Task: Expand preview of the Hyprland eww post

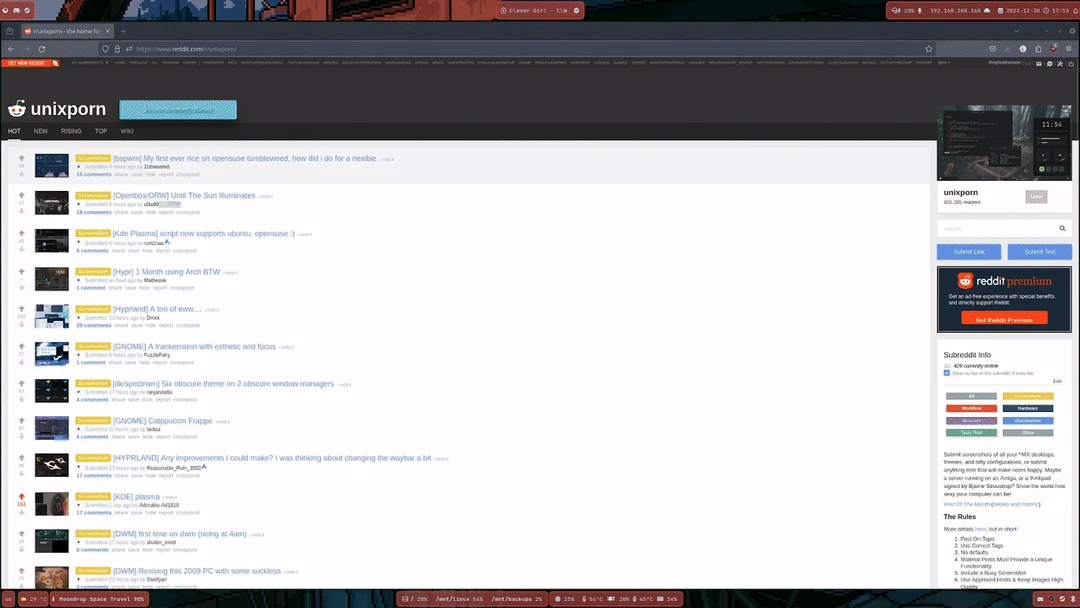Action: 79,318
